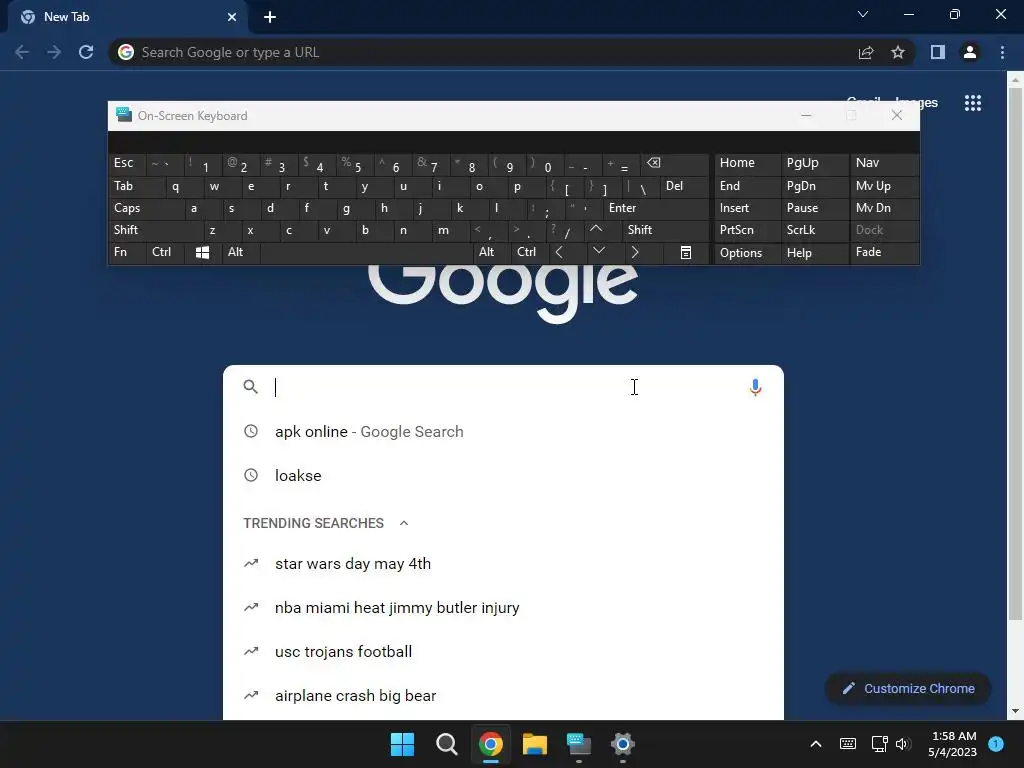Bookmark this tab with the star icon
Image resolution: width=1024 pixels, height=768 pixels.
pos(898,52)
